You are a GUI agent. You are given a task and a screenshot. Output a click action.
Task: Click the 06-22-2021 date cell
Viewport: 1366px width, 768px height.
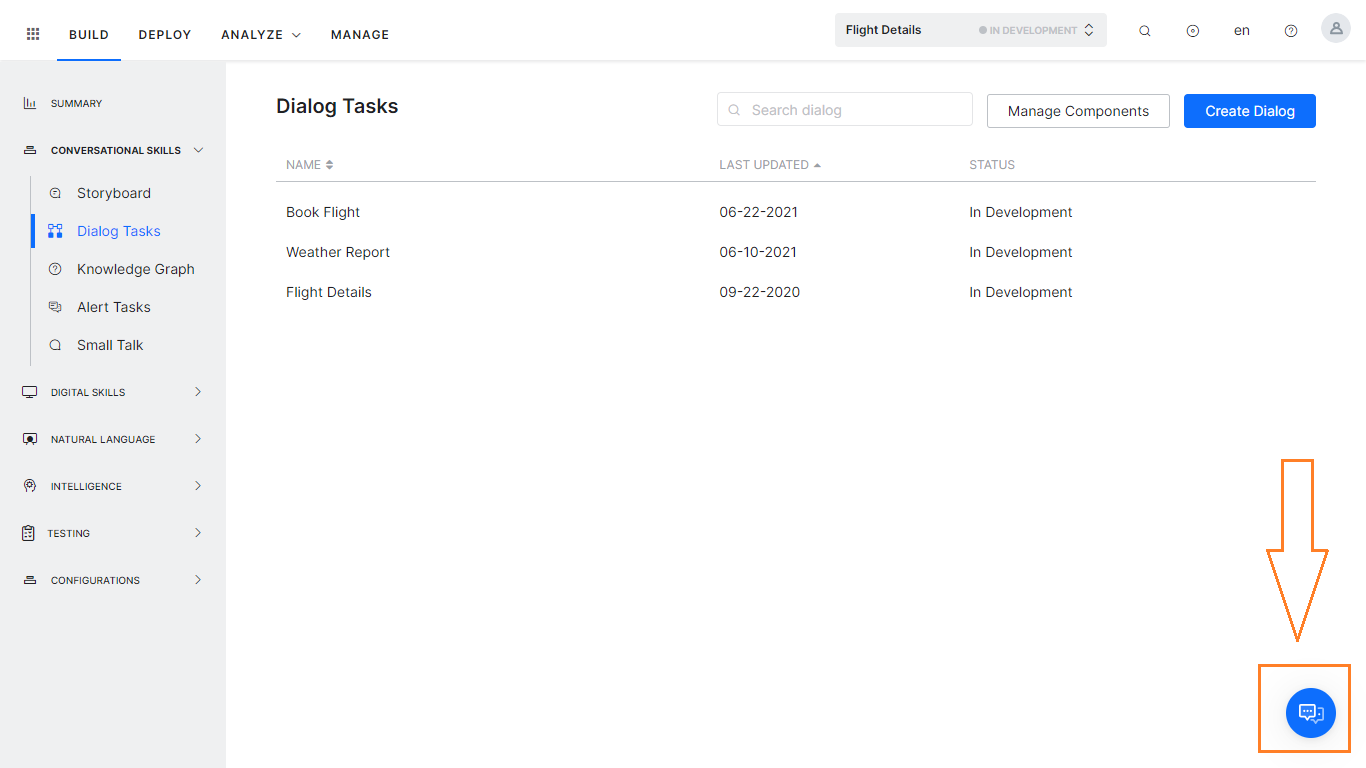pyautogui.click(x=759, y=212)
